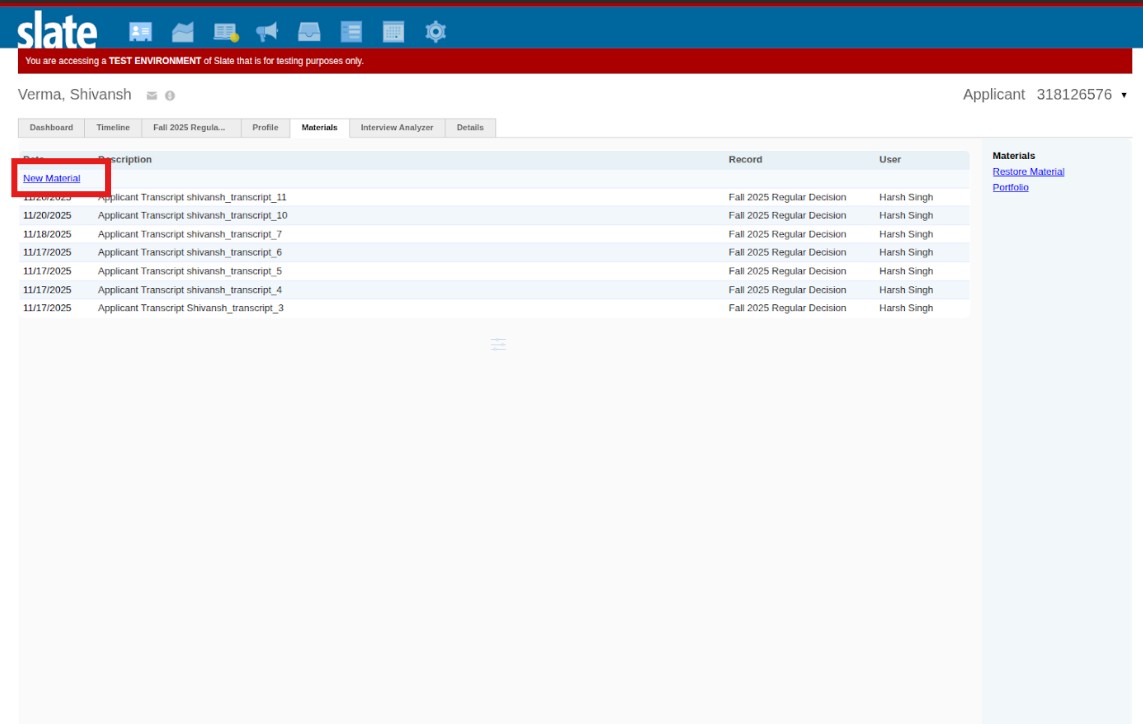Switch to the Interview Analyzer tab
Image resolution: width=1143 pixels, height=724 pixels.
click(x=397, y=128)
